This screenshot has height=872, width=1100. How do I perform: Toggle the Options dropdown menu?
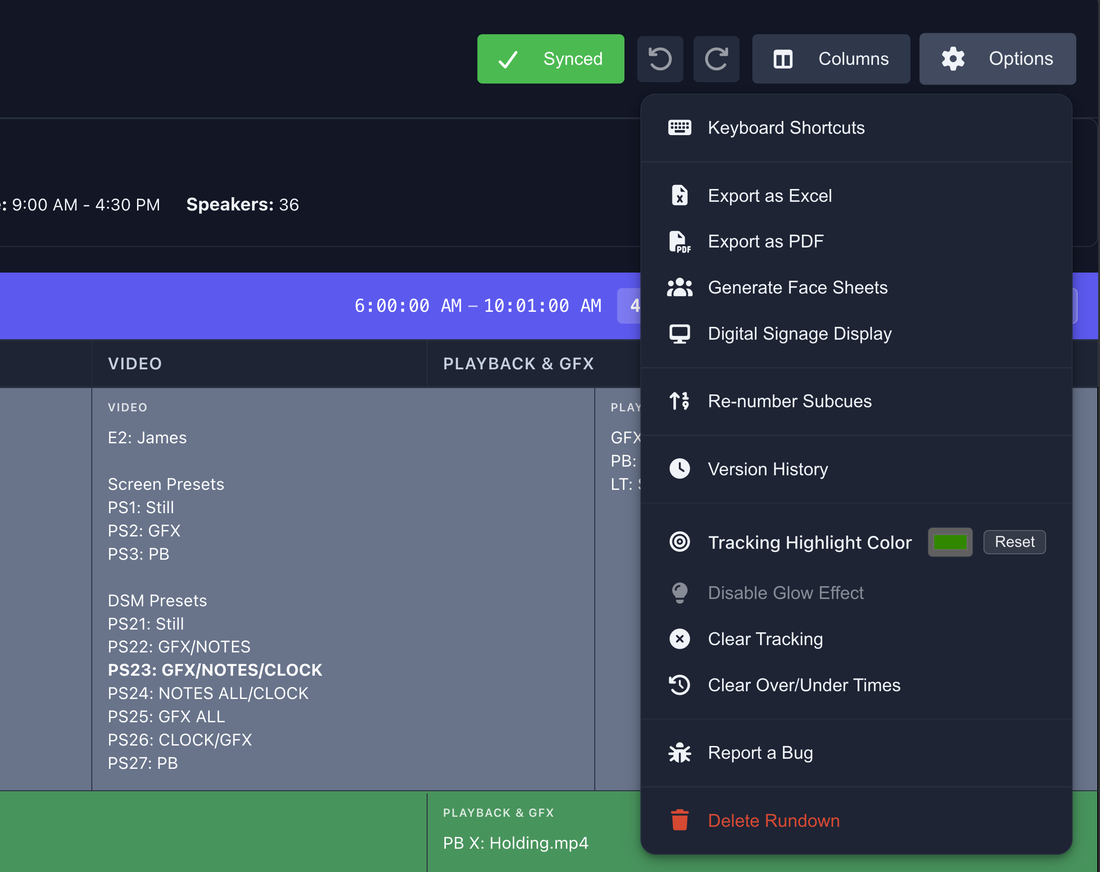997,59
